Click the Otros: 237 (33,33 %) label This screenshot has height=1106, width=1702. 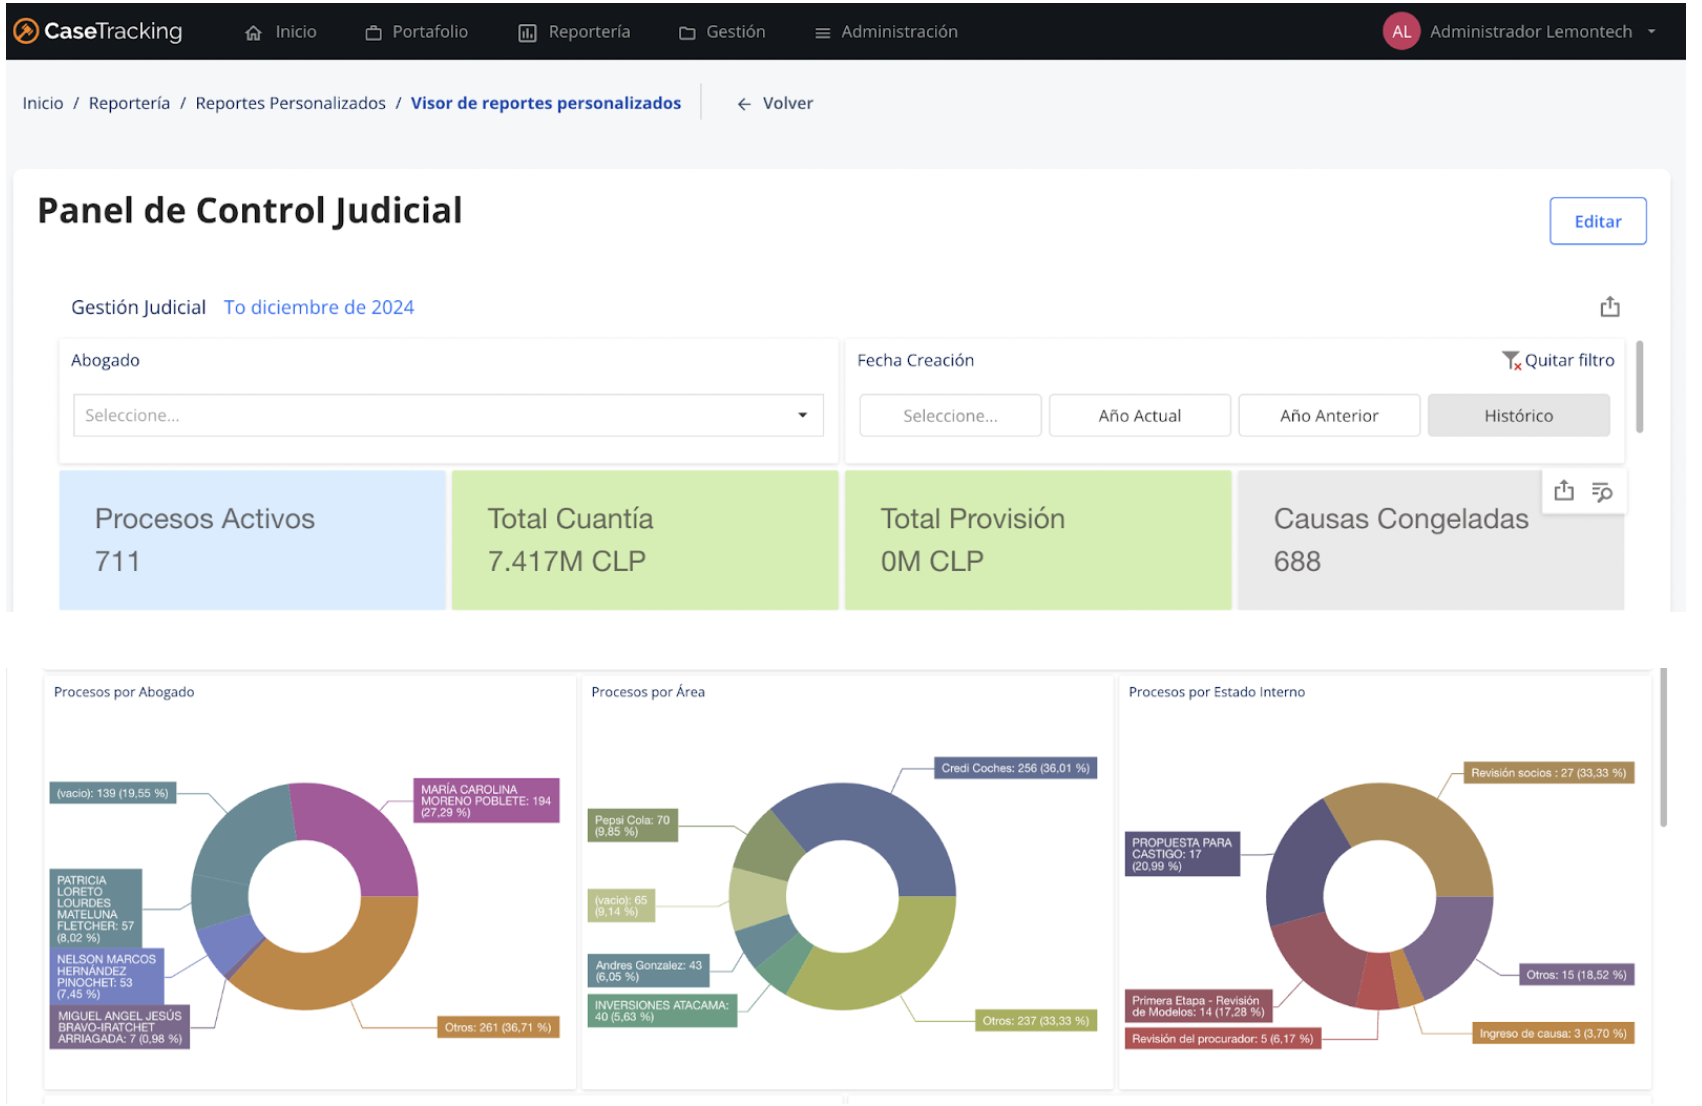point(1036,1020)
